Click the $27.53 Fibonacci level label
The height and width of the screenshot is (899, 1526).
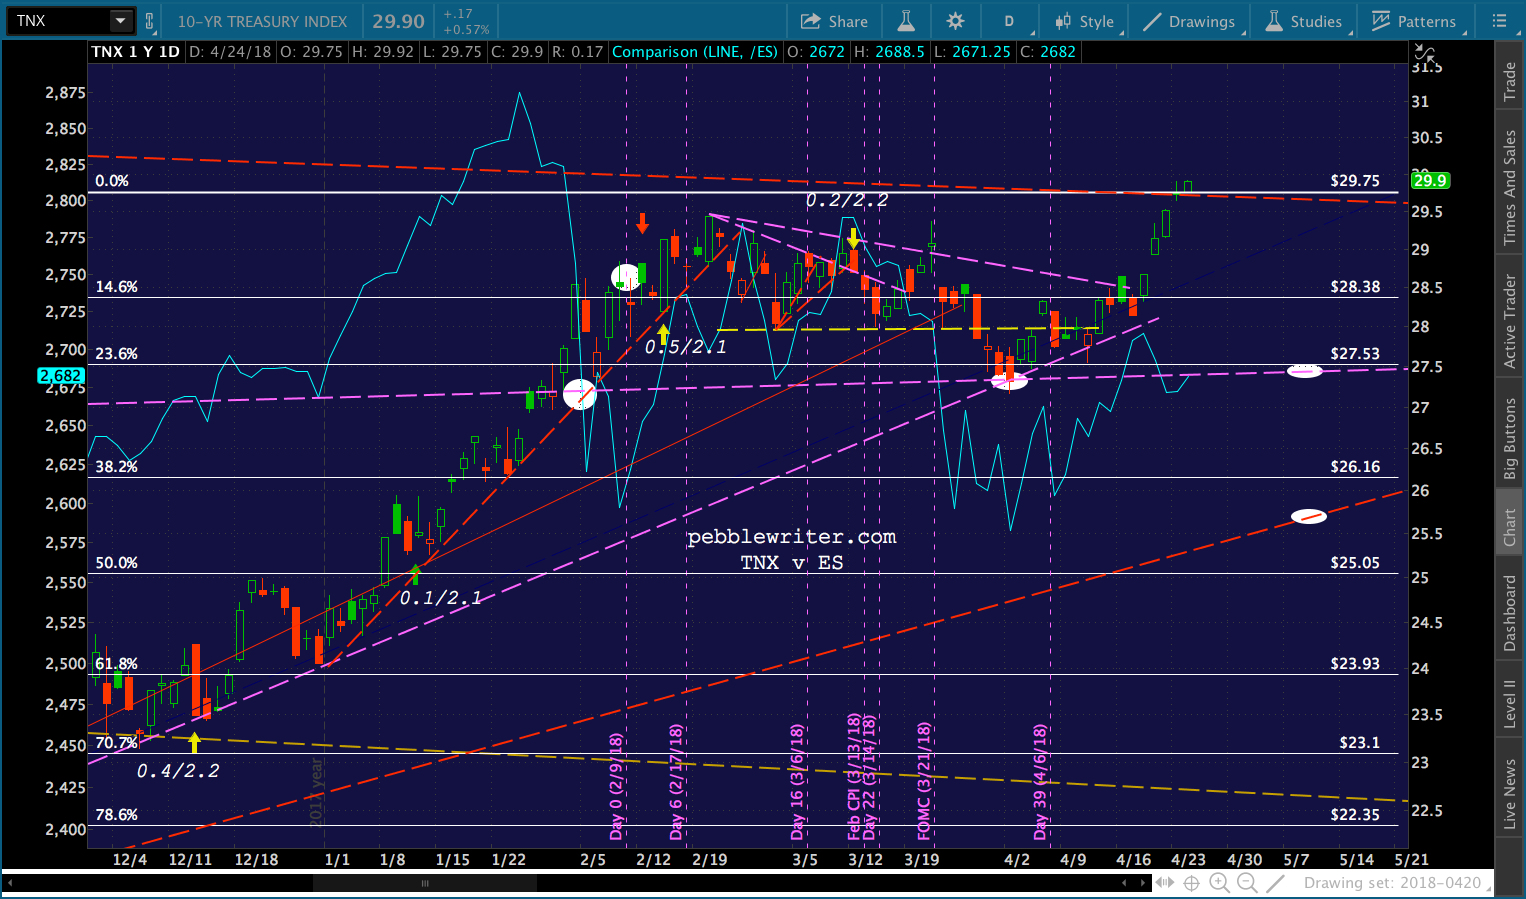(x=1355, y=354)
